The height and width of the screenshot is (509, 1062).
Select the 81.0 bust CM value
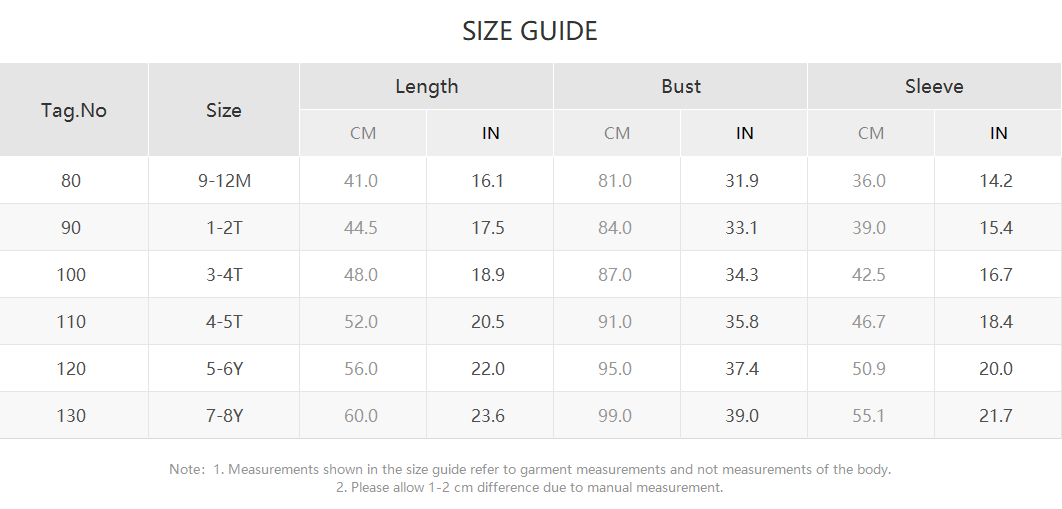point(615,181)
